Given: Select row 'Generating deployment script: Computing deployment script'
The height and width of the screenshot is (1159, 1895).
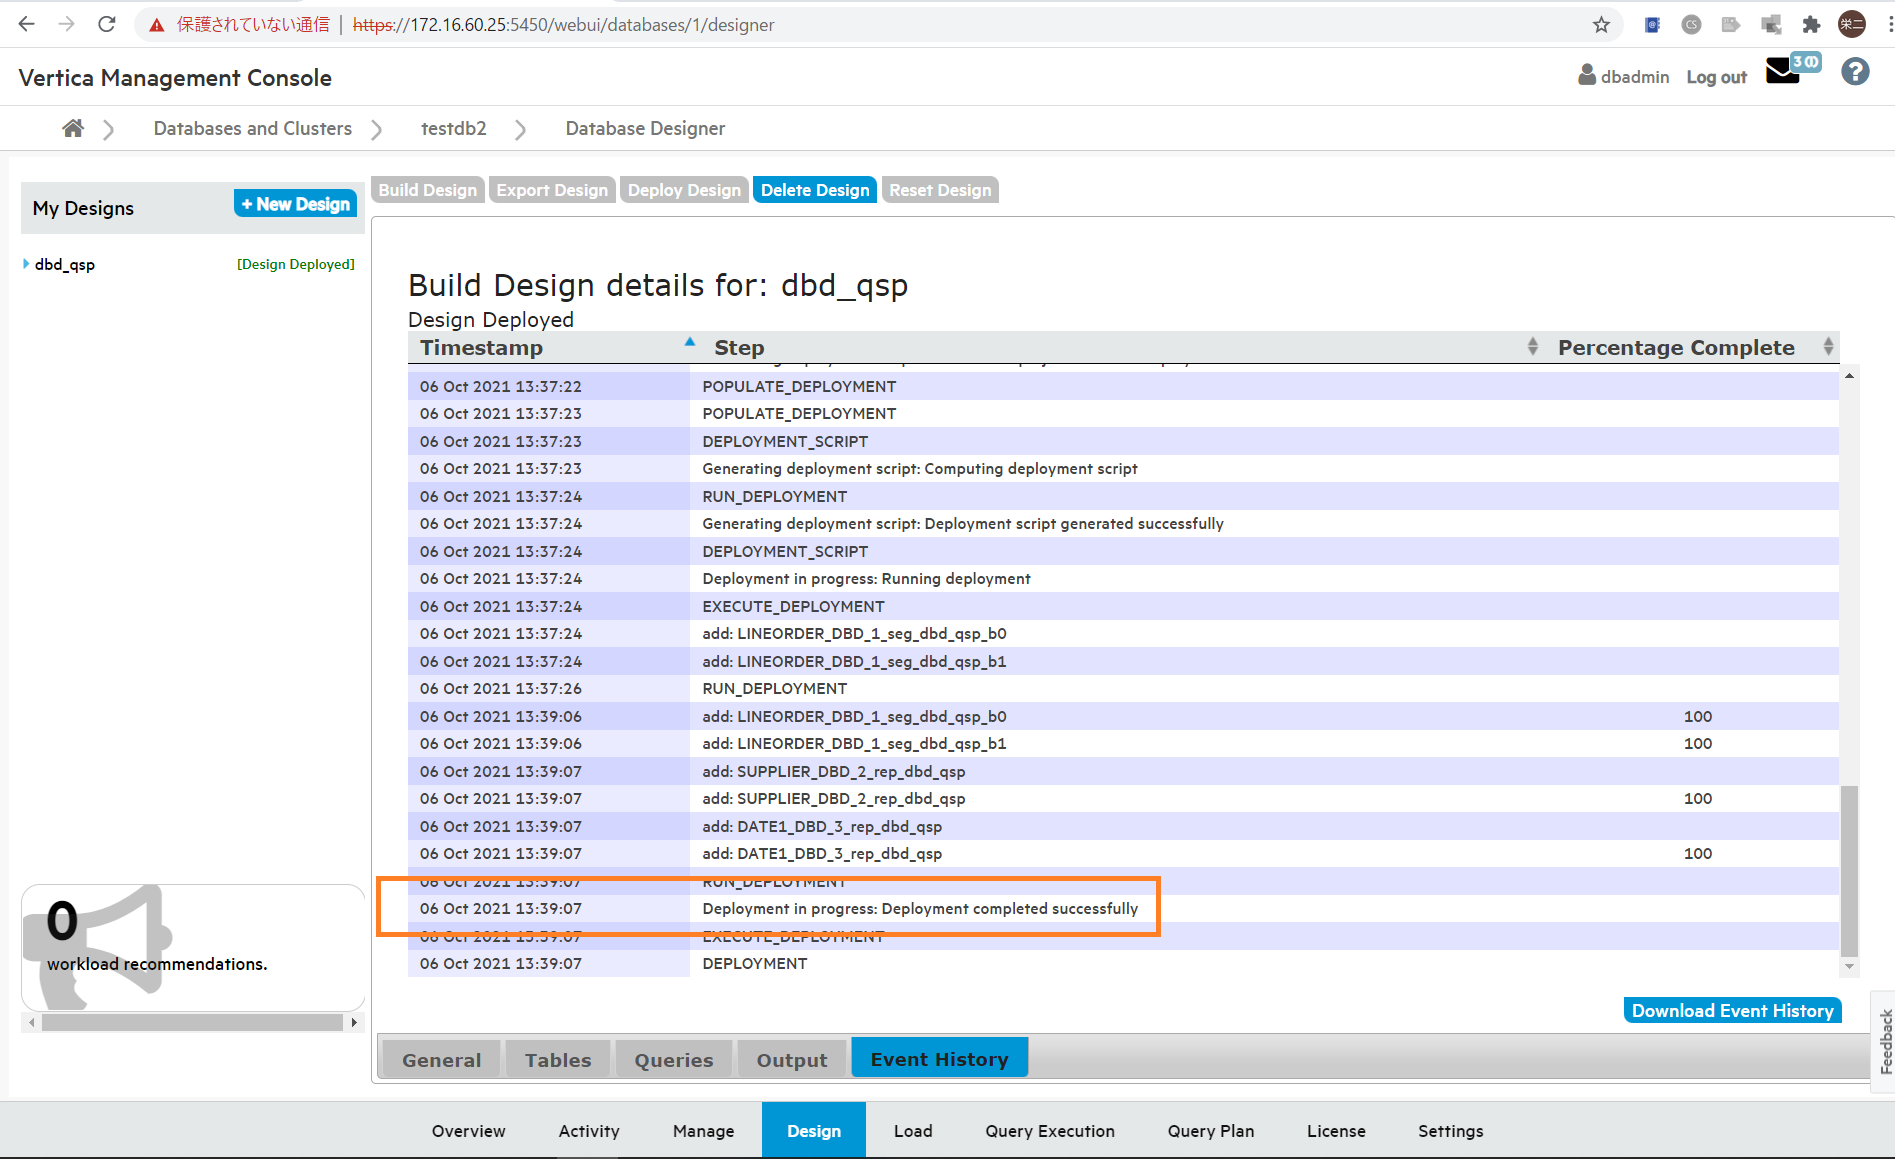Looking at the screenshot, I should pos(1123,468).
